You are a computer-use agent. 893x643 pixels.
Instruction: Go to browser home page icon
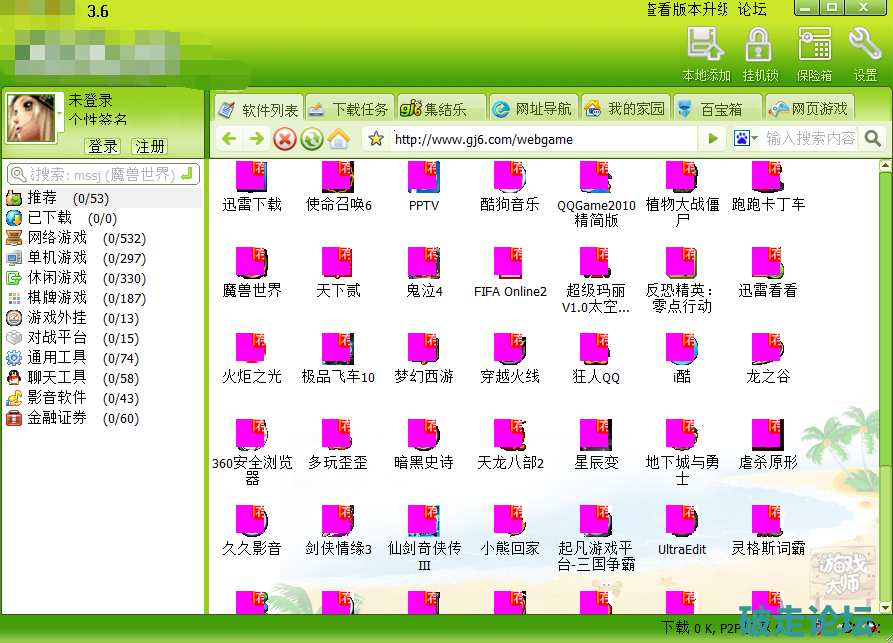click(x=339, y=139)
